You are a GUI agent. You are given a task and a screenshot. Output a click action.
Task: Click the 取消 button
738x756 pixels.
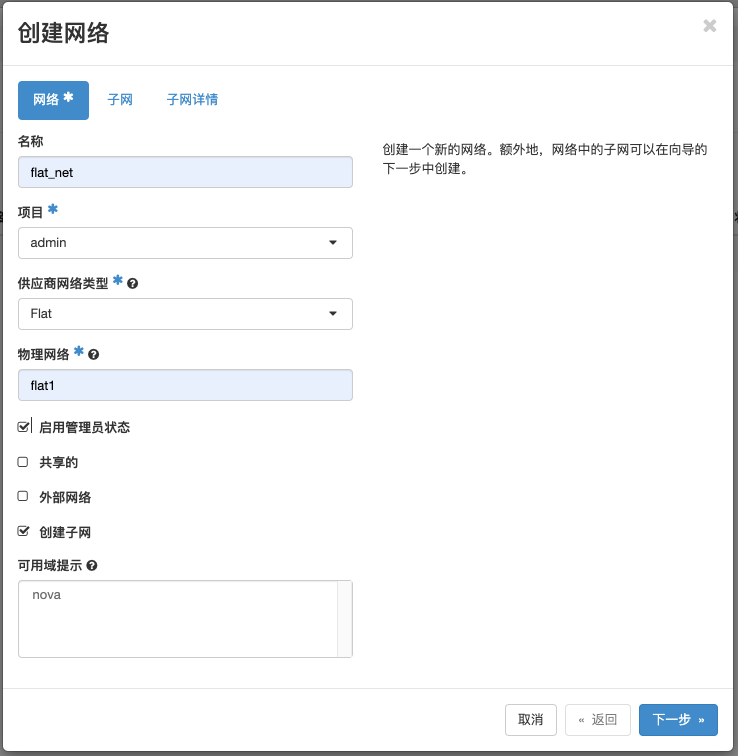pyautogui.click(x=531, y=720)
